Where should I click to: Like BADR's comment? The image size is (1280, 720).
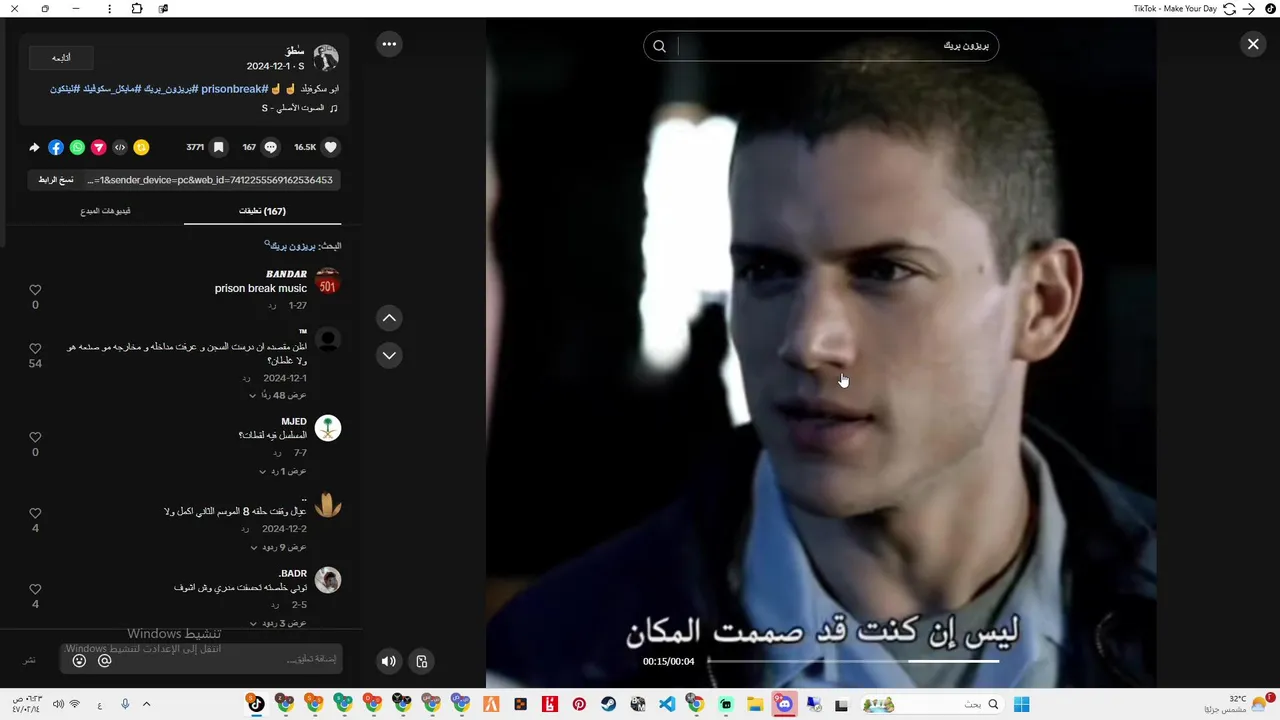click(x=35, y=589)
